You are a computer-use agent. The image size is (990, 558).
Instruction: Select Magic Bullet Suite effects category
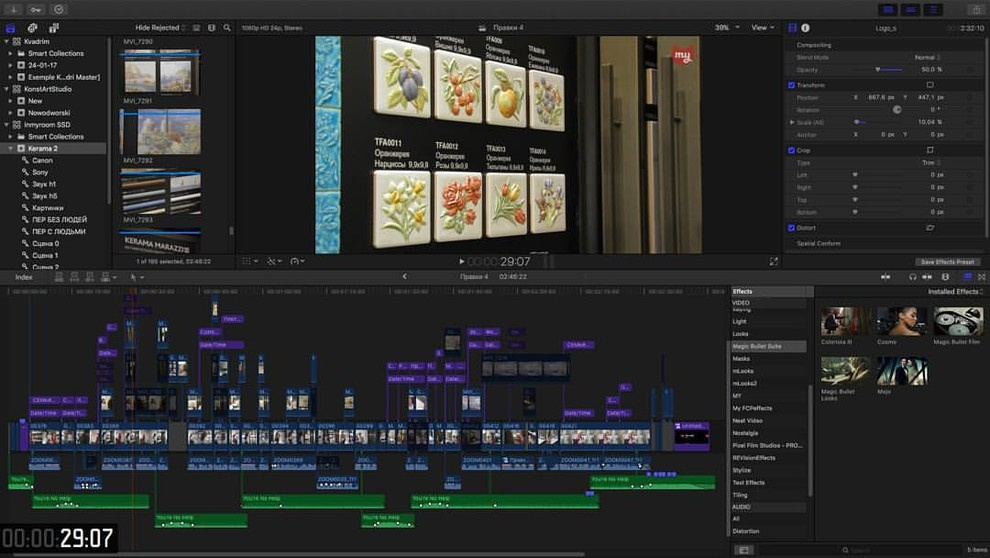(x=756, y=346)
